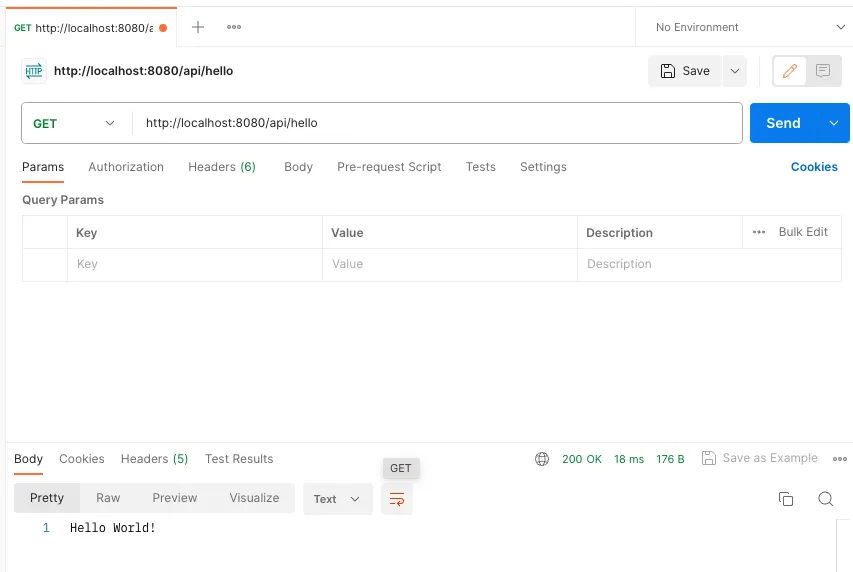This screenshot has height=572, width=853.
Task: Click the request title http://localhost:8080/api/hello
Action: click(x=144, y=71)
